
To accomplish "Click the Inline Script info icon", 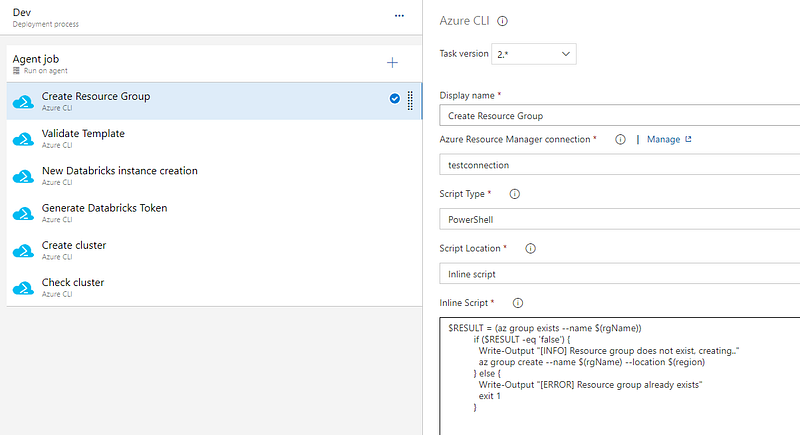I will (x=519, y=302).
